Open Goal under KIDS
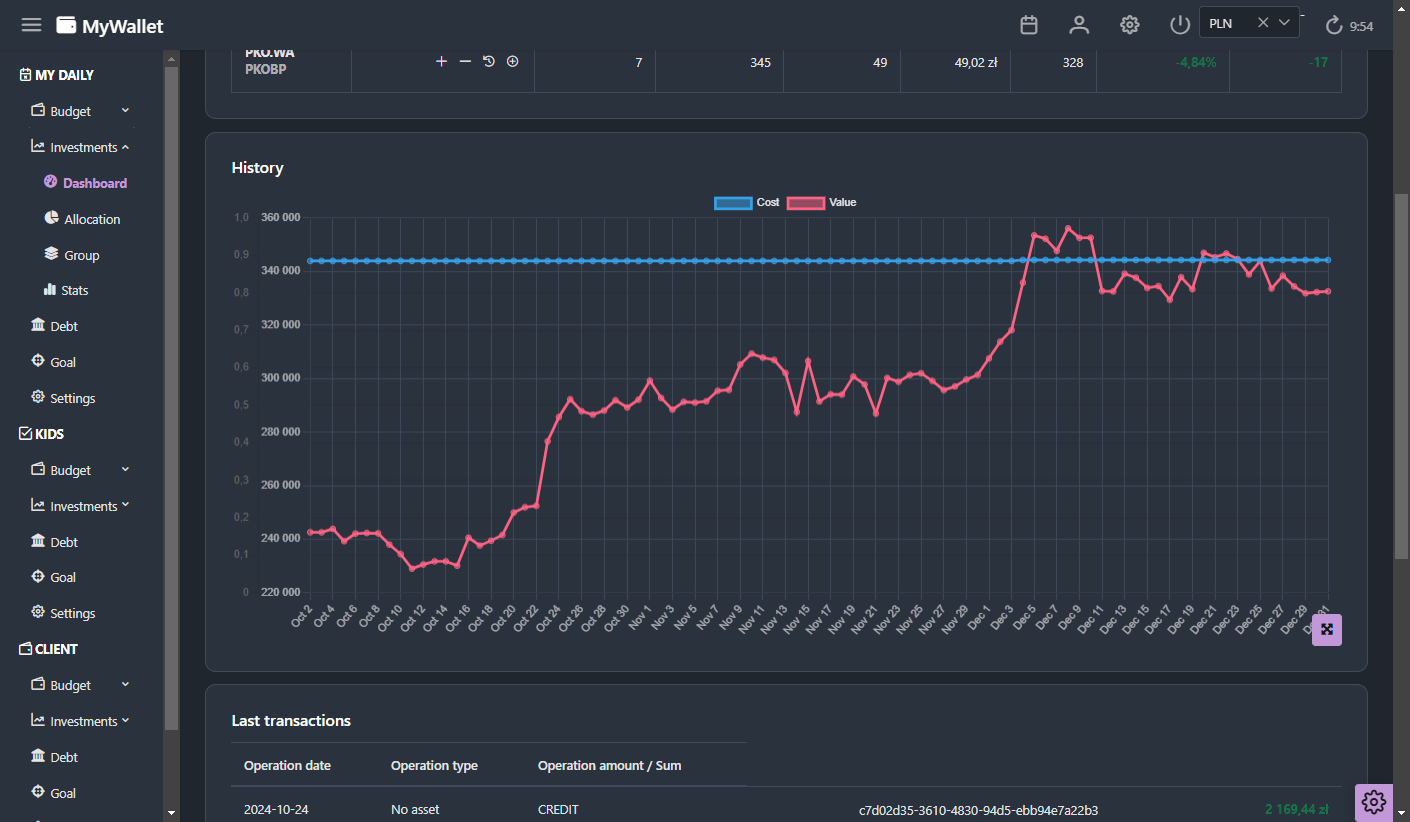This screenshot has width=1410, height=822. tap(54, 577)
